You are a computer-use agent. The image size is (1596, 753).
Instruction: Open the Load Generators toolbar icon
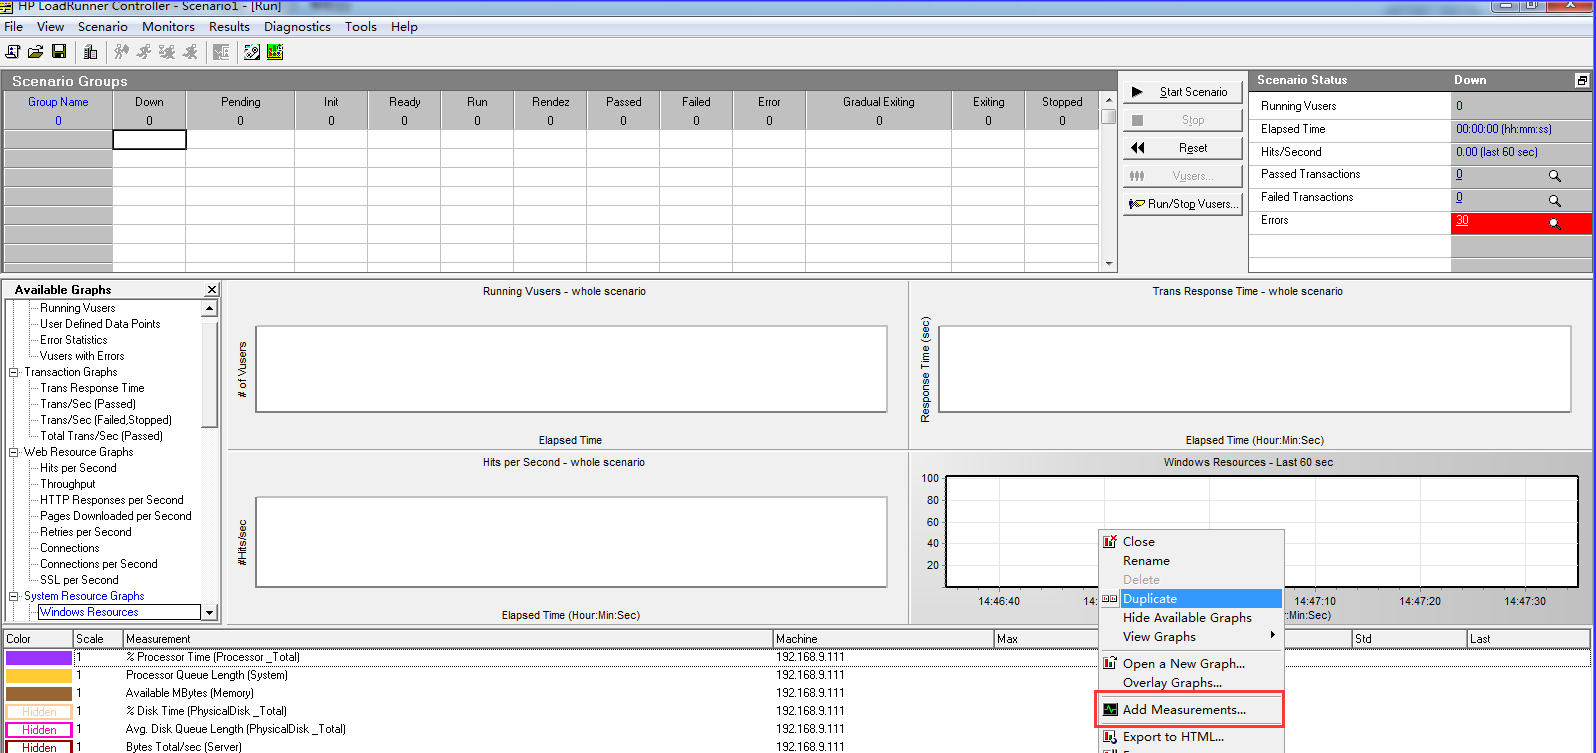90,52
